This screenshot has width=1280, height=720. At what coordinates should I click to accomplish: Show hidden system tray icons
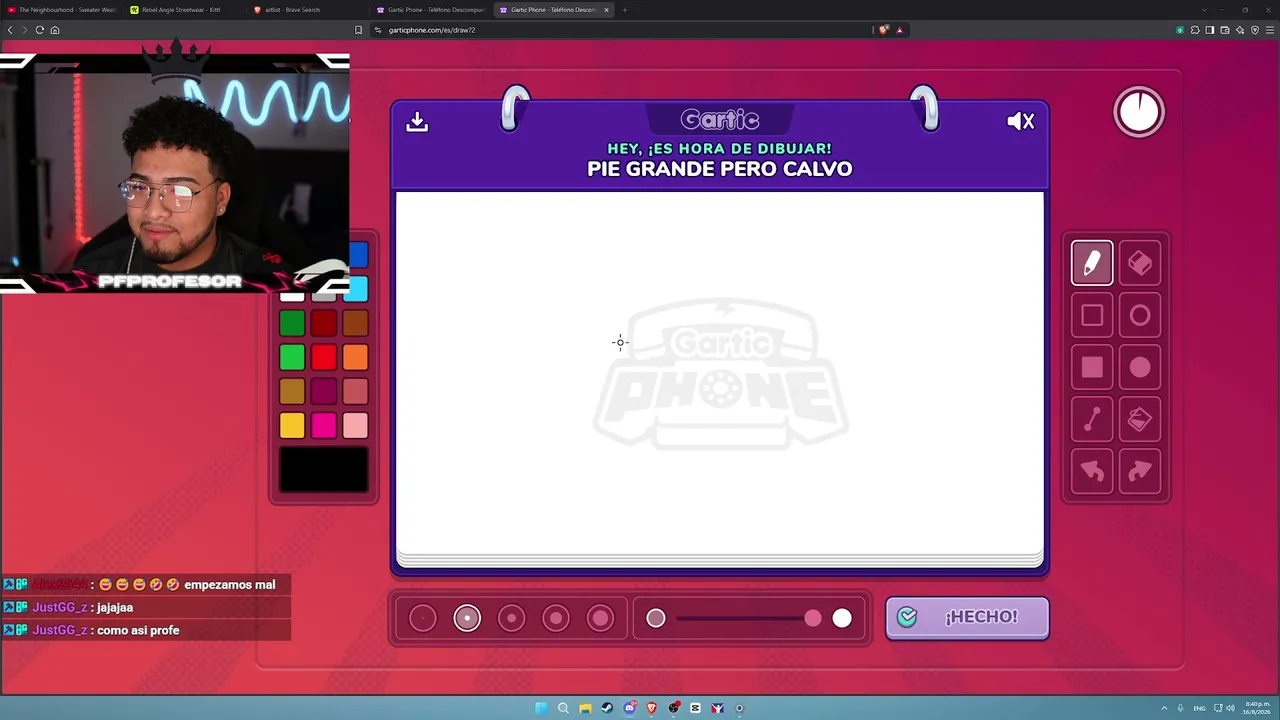coord(1164,708)
